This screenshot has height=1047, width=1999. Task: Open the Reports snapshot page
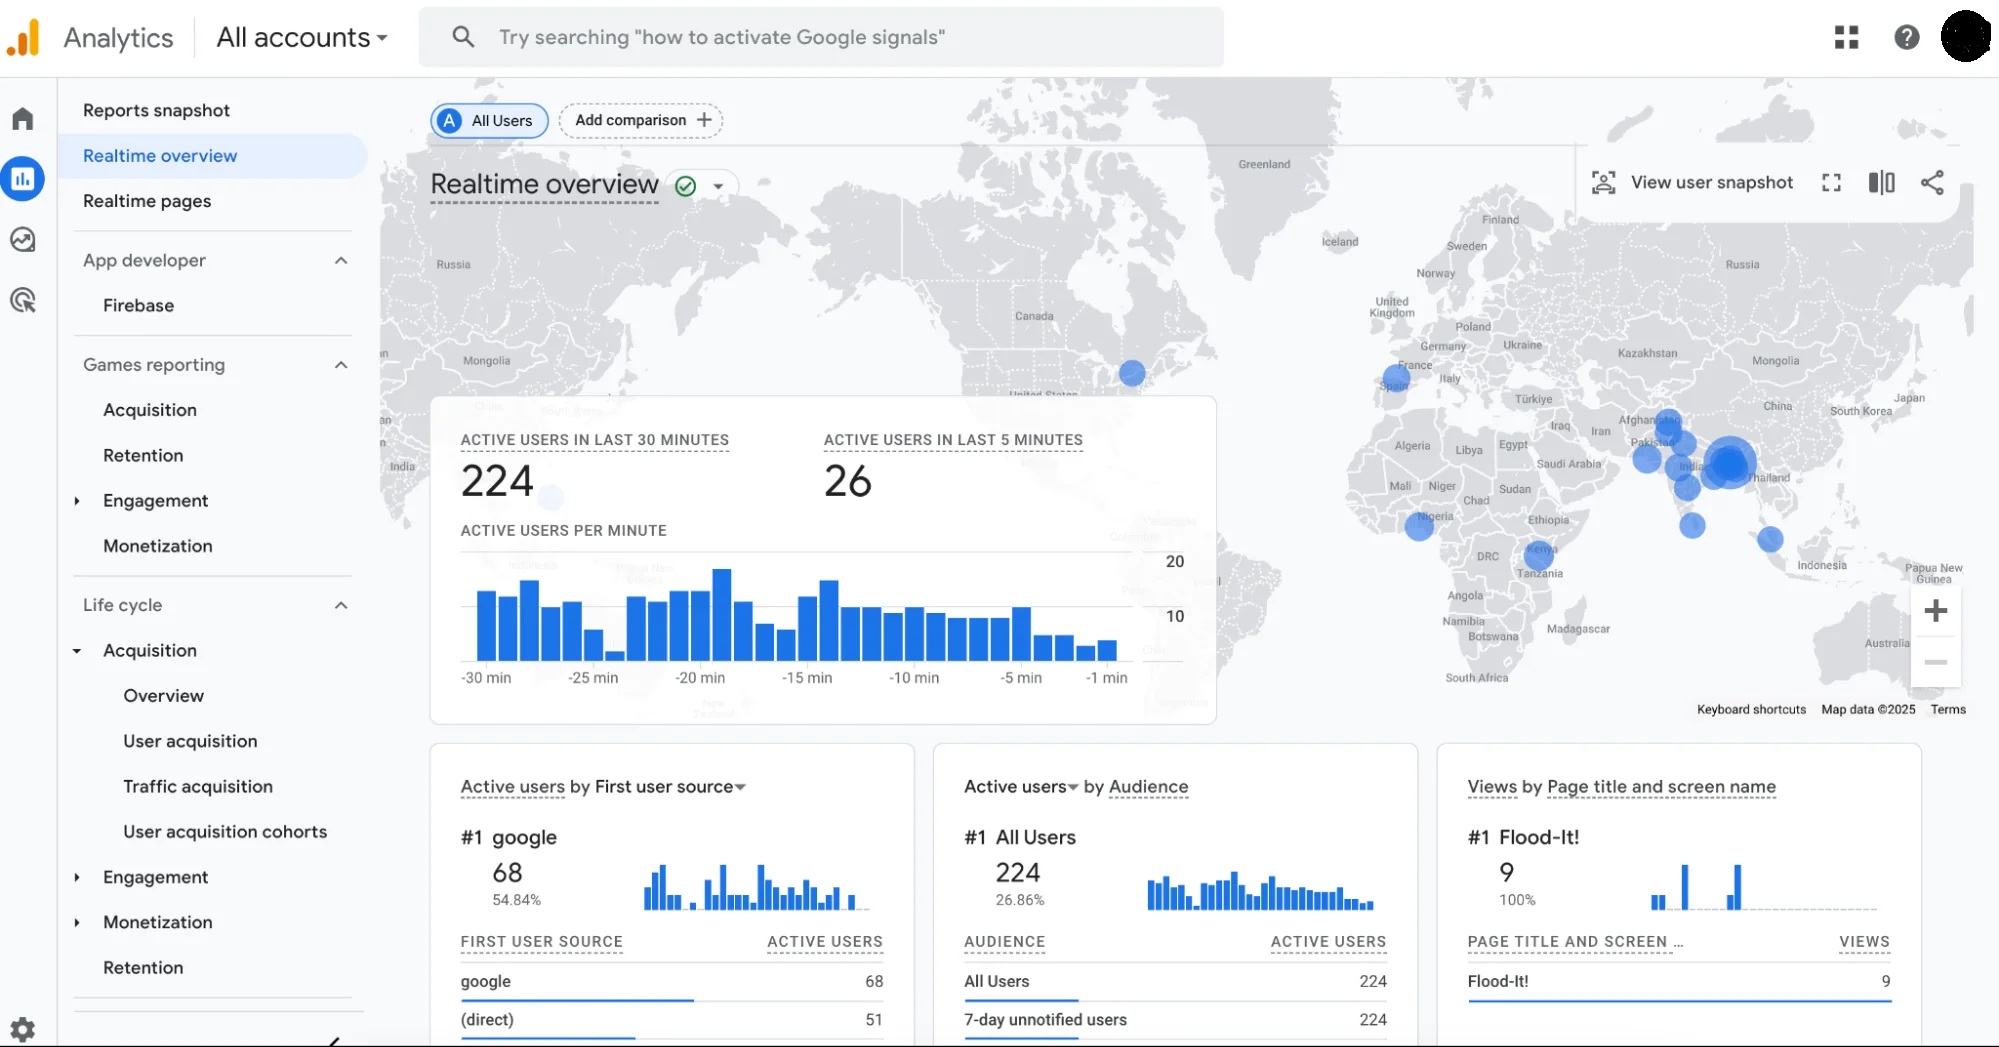(156, 110)
